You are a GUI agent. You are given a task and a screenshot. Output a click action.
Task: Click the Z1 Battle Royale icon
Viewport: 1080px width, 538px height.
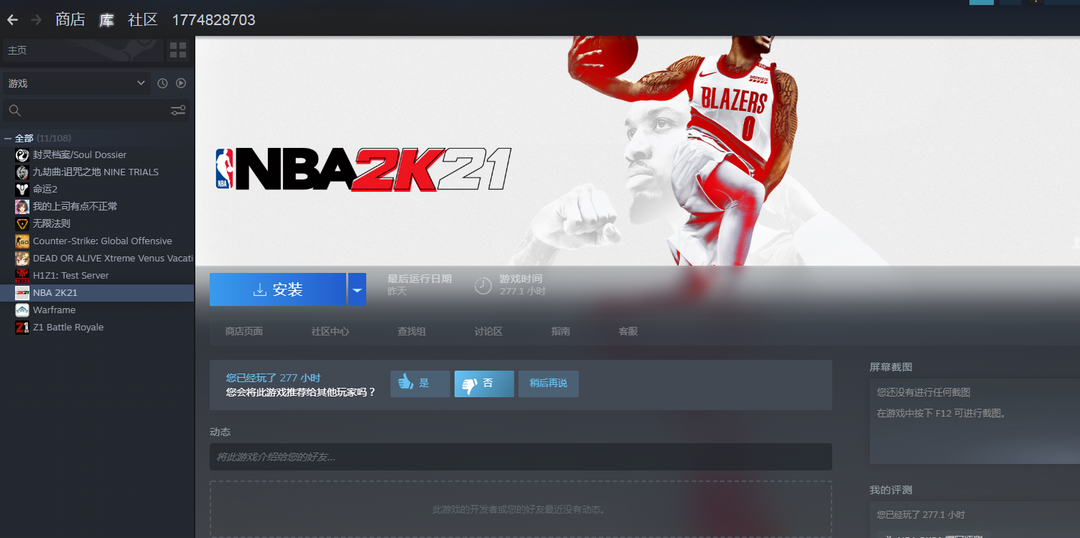pos(22,327)
